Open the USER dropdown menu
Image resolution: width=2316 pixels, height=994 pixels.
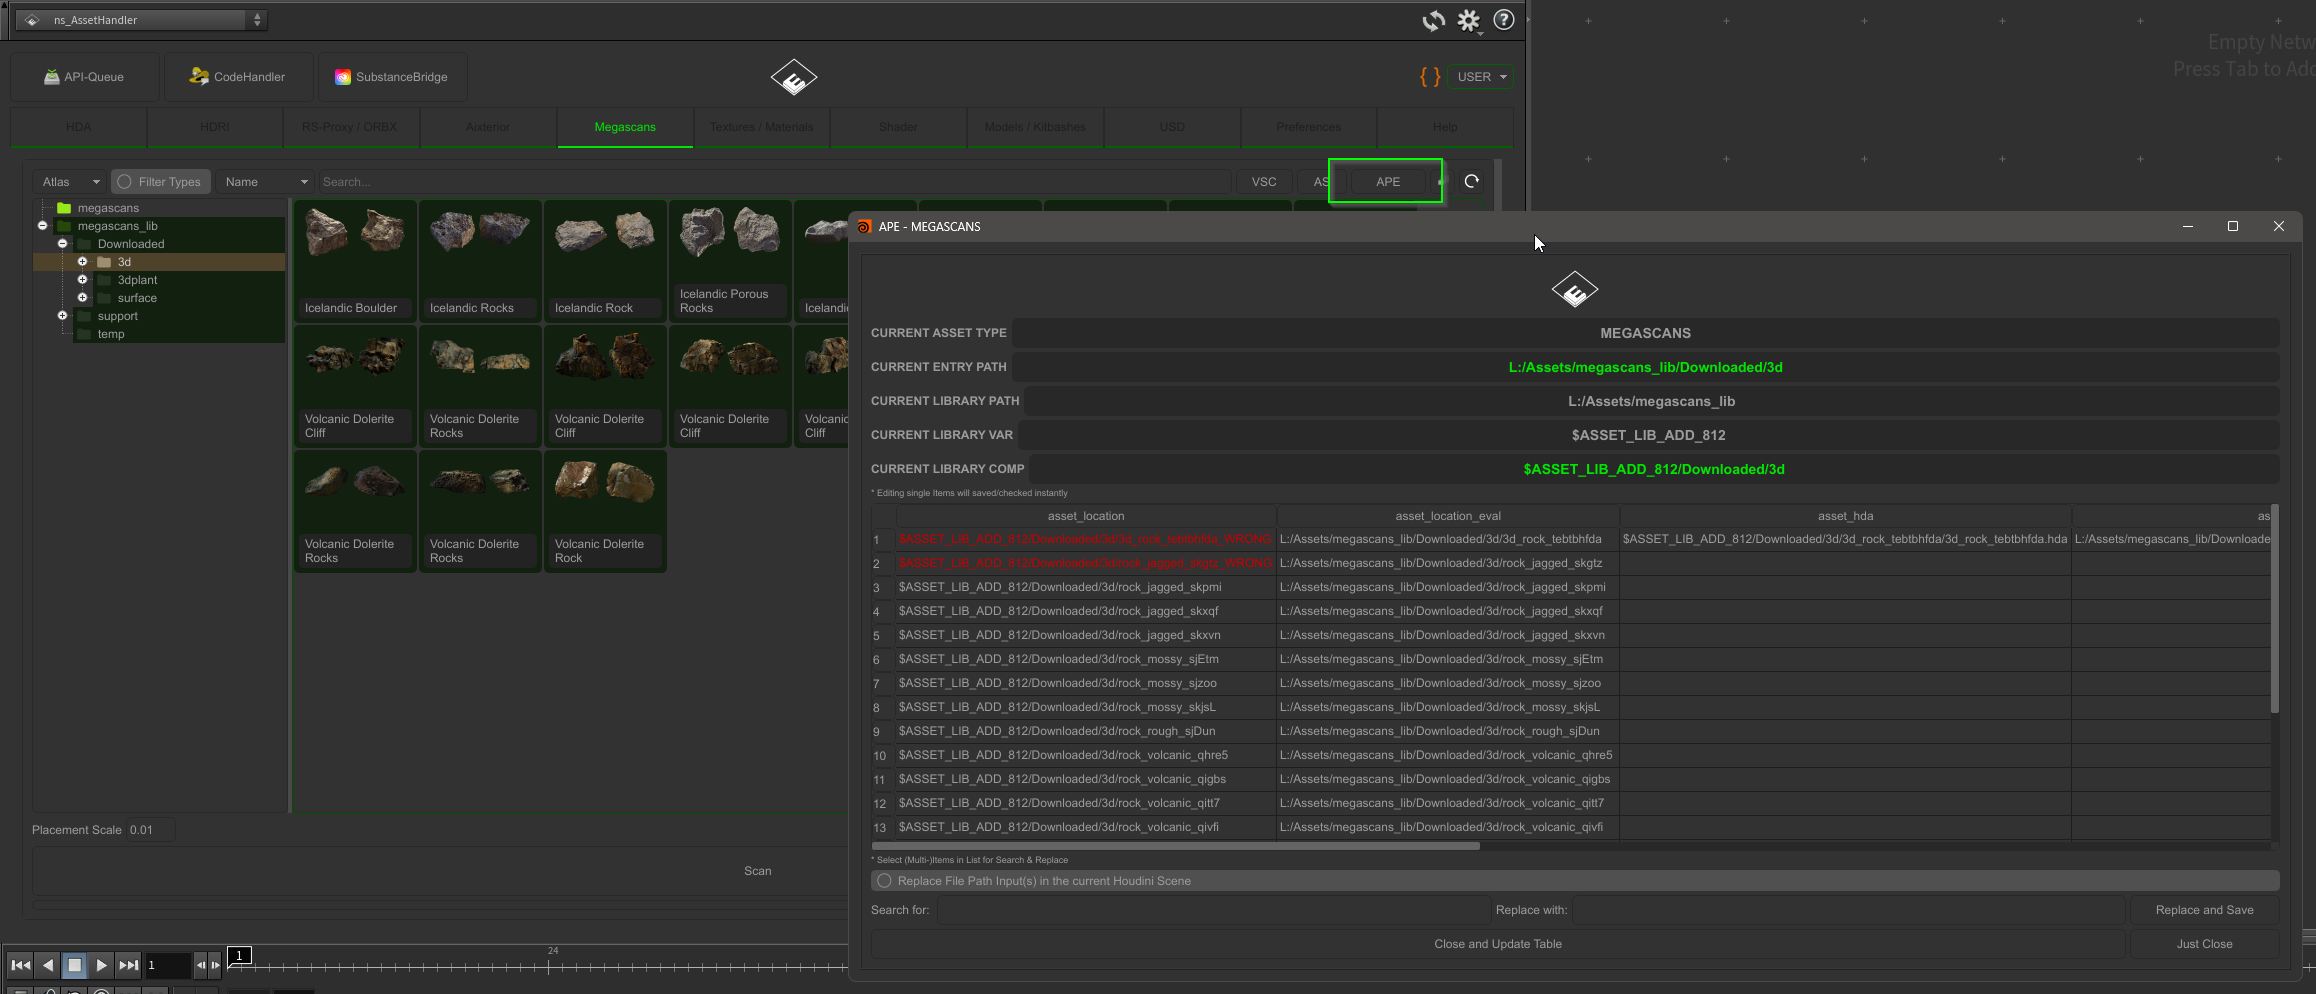[x=1481, y=77]
